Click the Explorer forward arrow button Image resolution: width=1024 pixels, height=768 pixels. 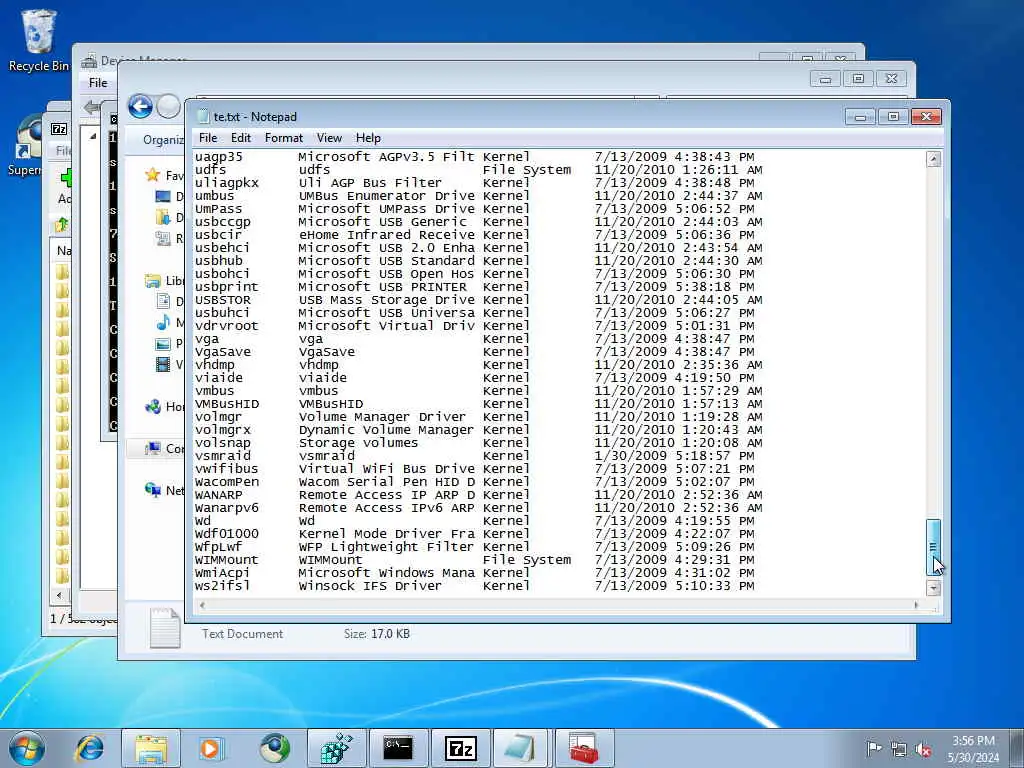pyautogui.click(x=168, y=106)
